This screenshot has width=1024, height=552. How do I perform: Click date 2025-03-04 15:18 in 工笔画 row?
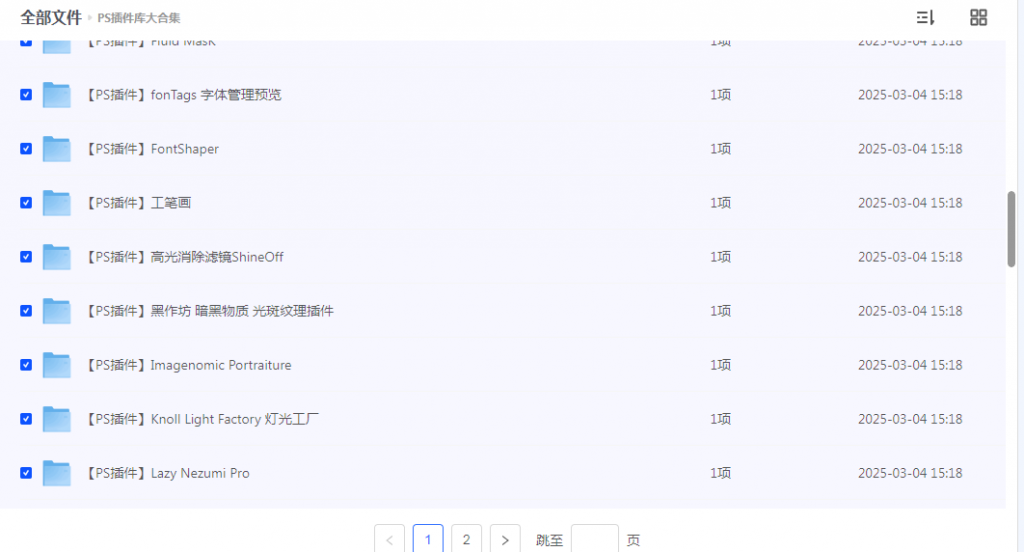(910, 203)
